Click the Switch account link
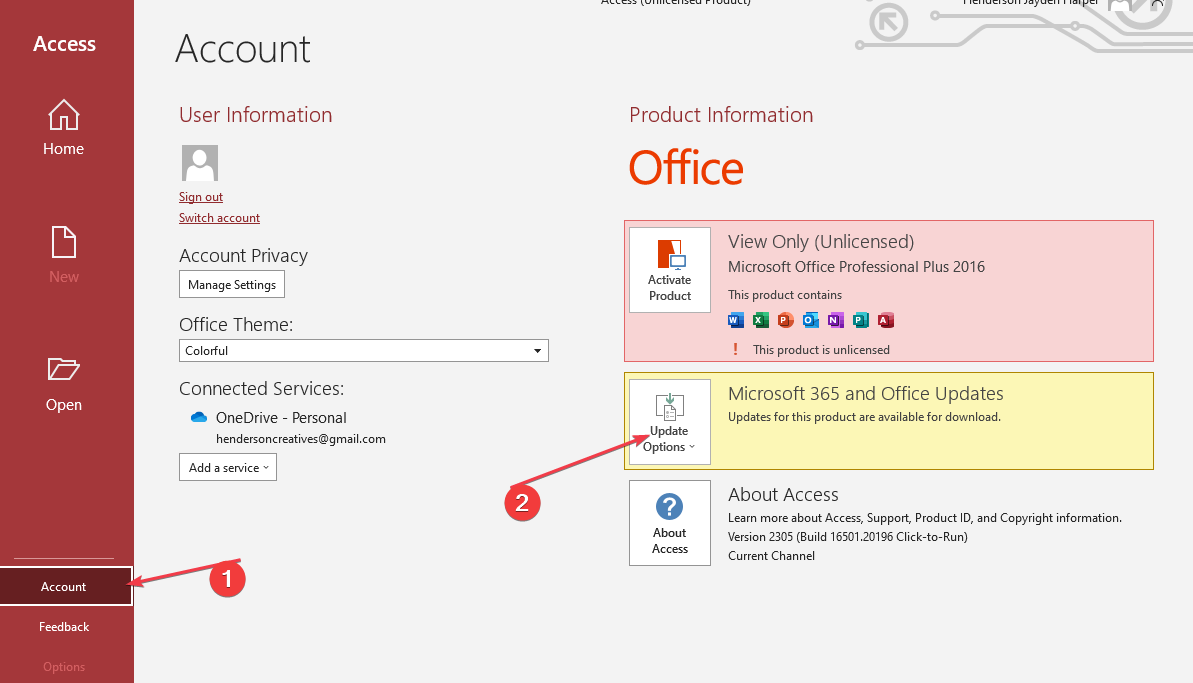The height and width of the screenshot is (683, 1193). coord(219,218)
